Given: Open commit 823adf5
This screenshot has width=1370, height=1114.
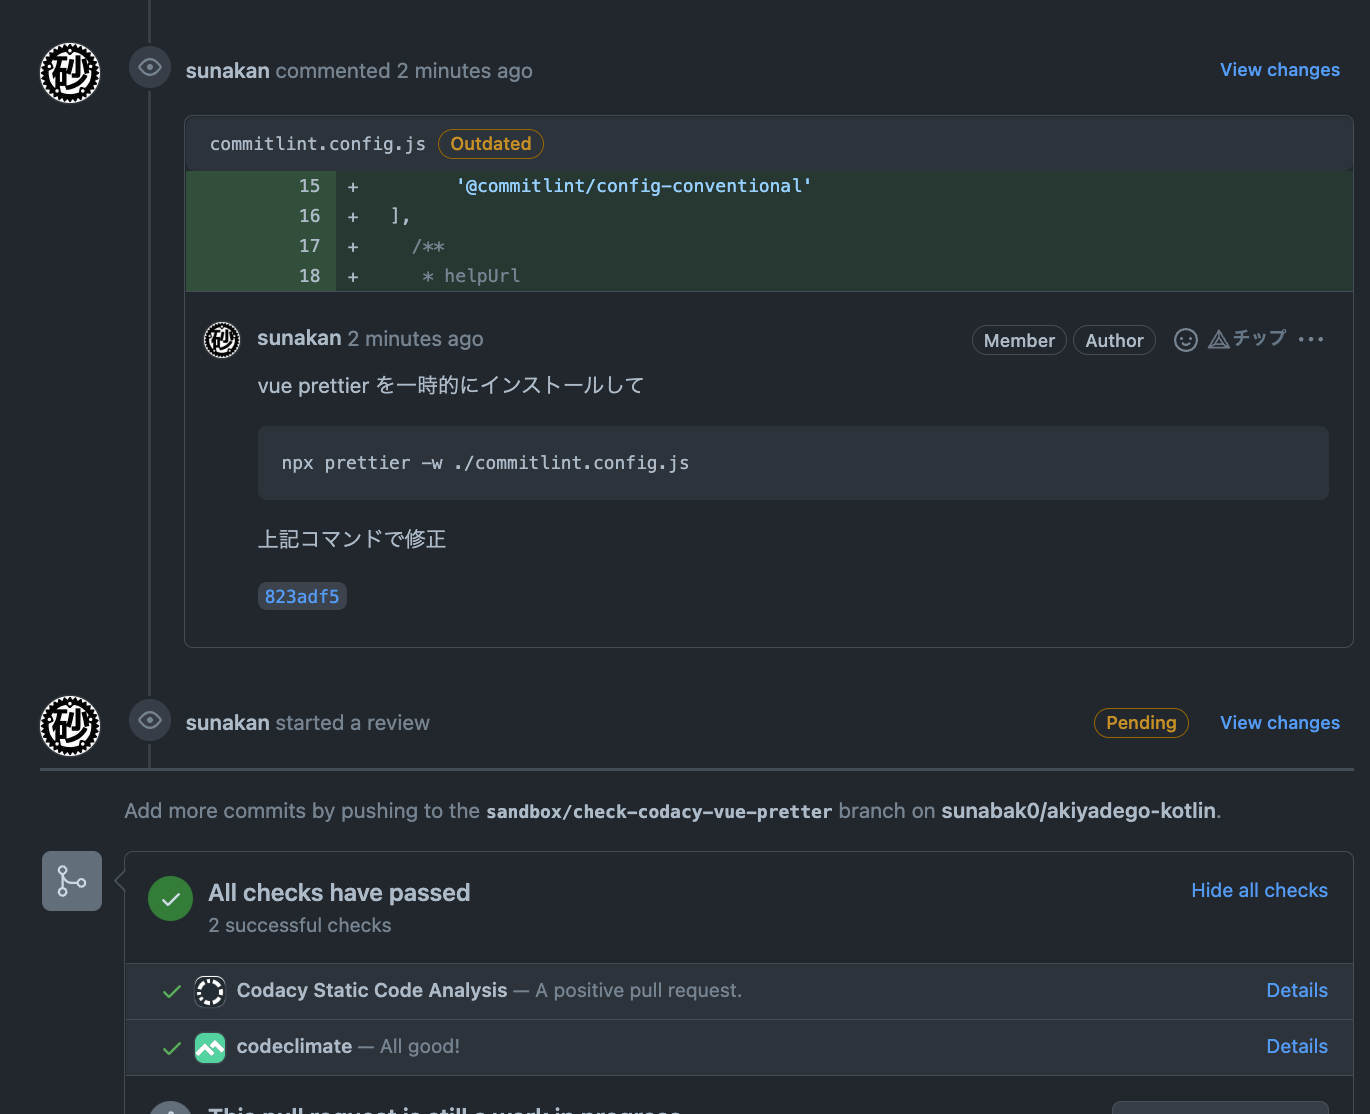Looking at the screenshot, I should (302, 596).
